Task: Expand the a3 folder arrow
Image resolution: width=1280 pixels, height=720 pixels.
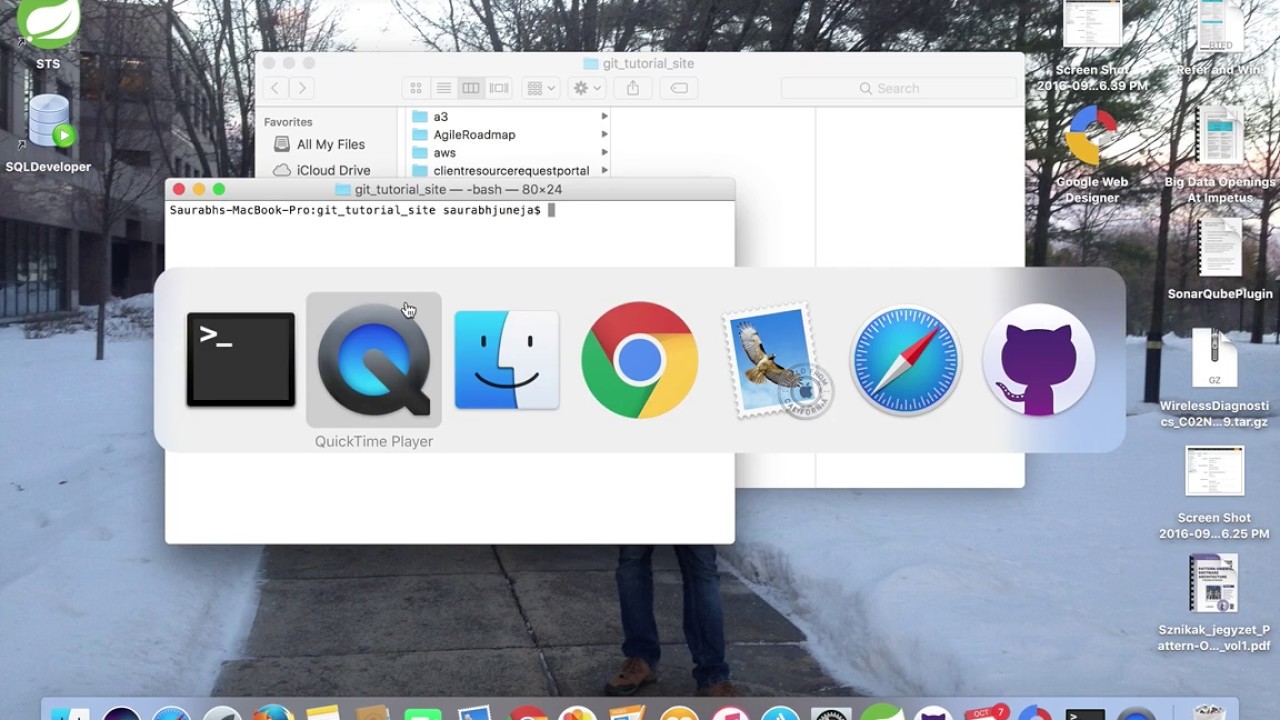Action: tap(604, 116)
